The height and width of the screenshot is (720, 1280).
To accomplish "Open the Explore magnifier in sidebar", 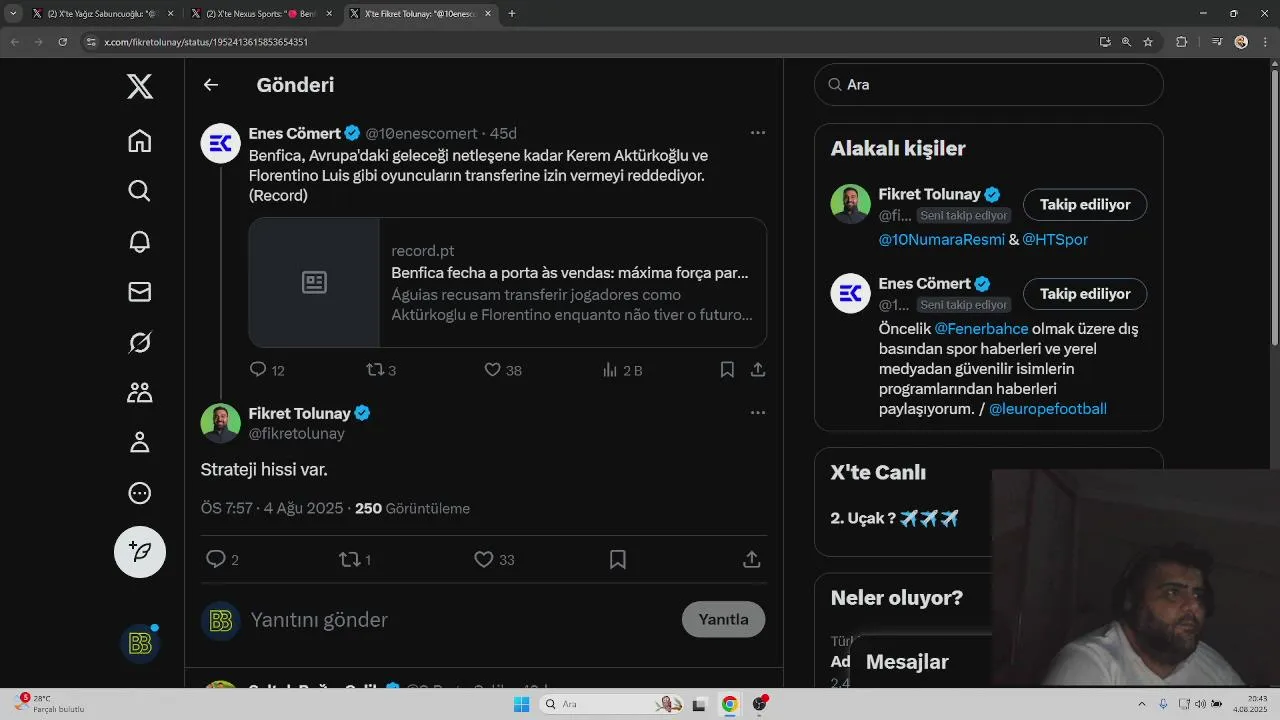I will [x=140, y=191].
